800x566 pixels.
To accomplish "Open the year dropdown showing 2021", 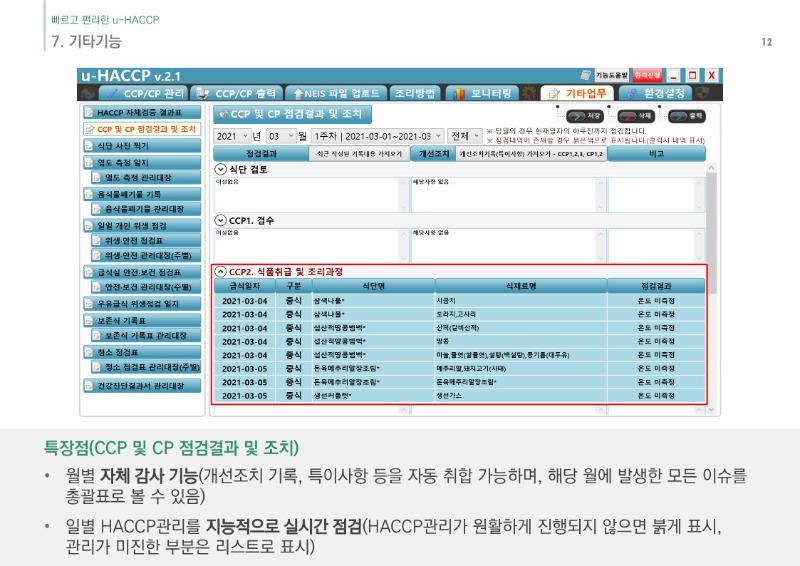I will (232, 136).
